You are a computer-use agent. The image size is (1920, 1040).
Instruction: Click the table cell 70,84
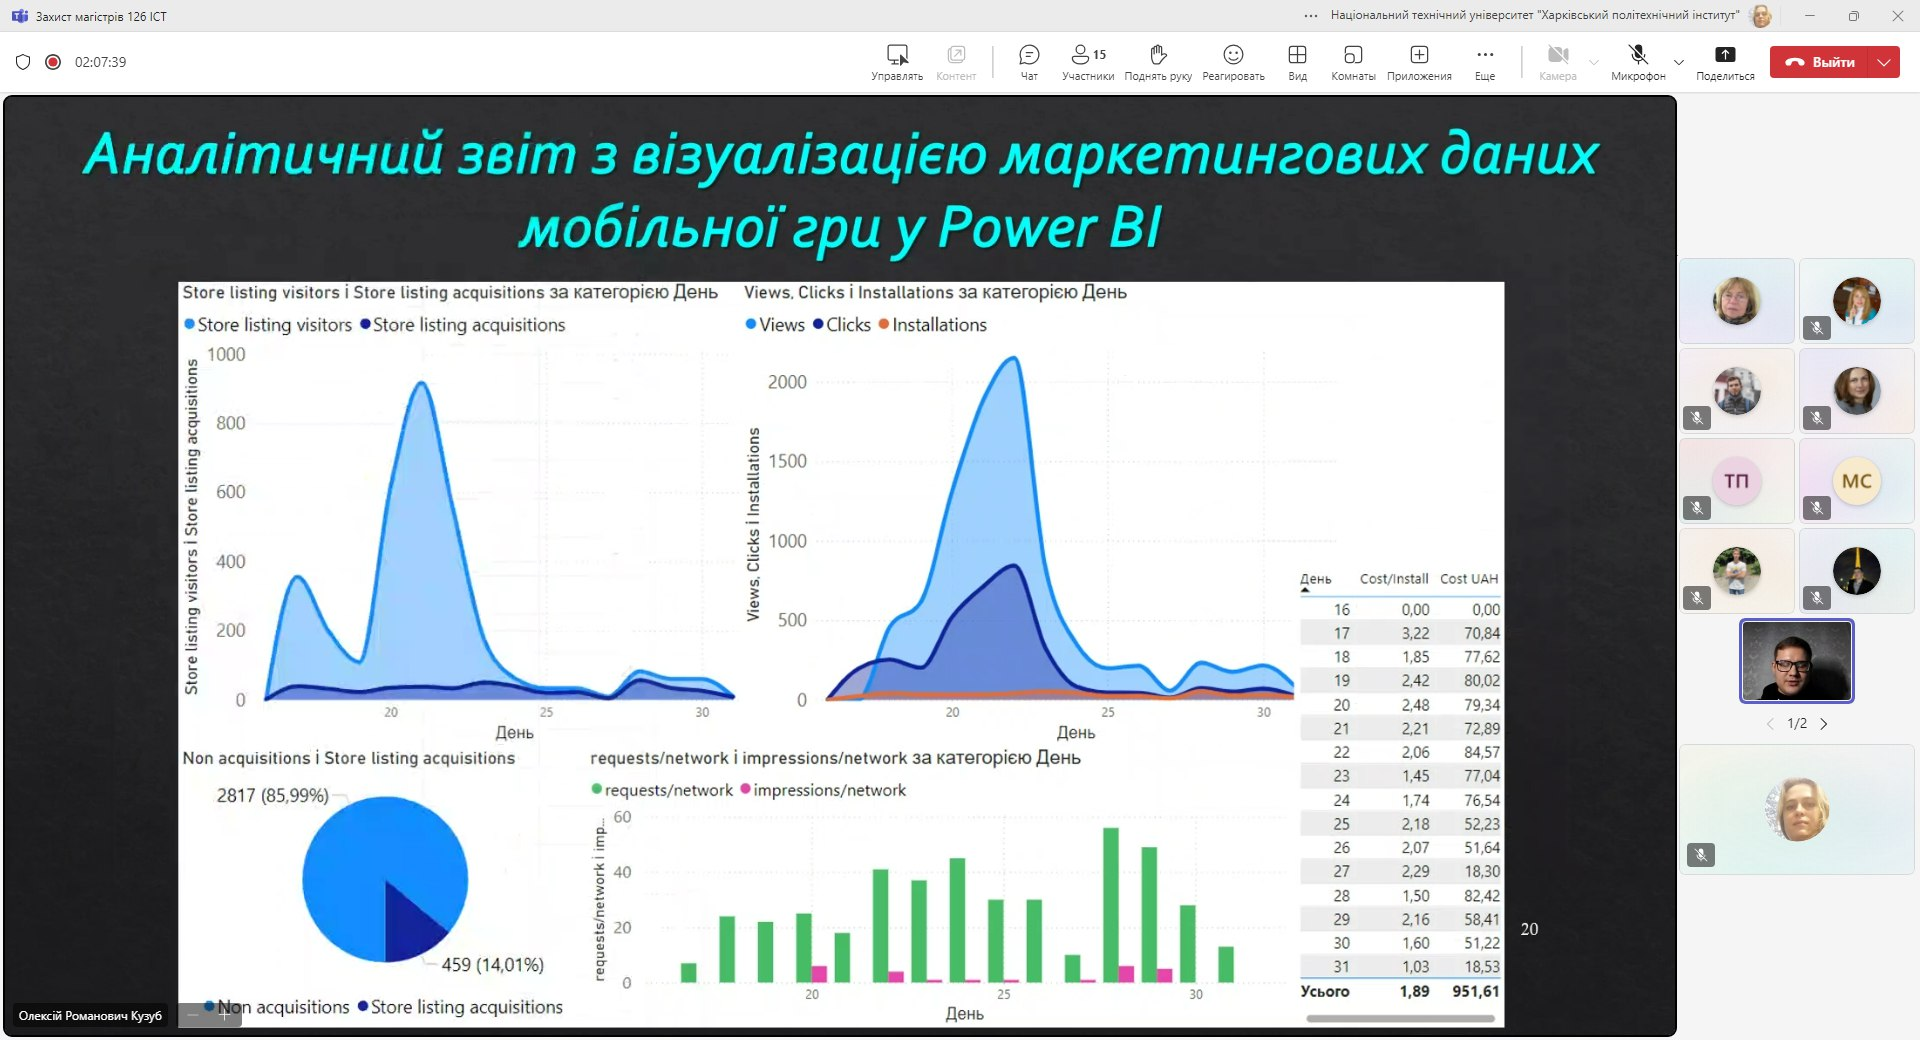pos(1482,633)
